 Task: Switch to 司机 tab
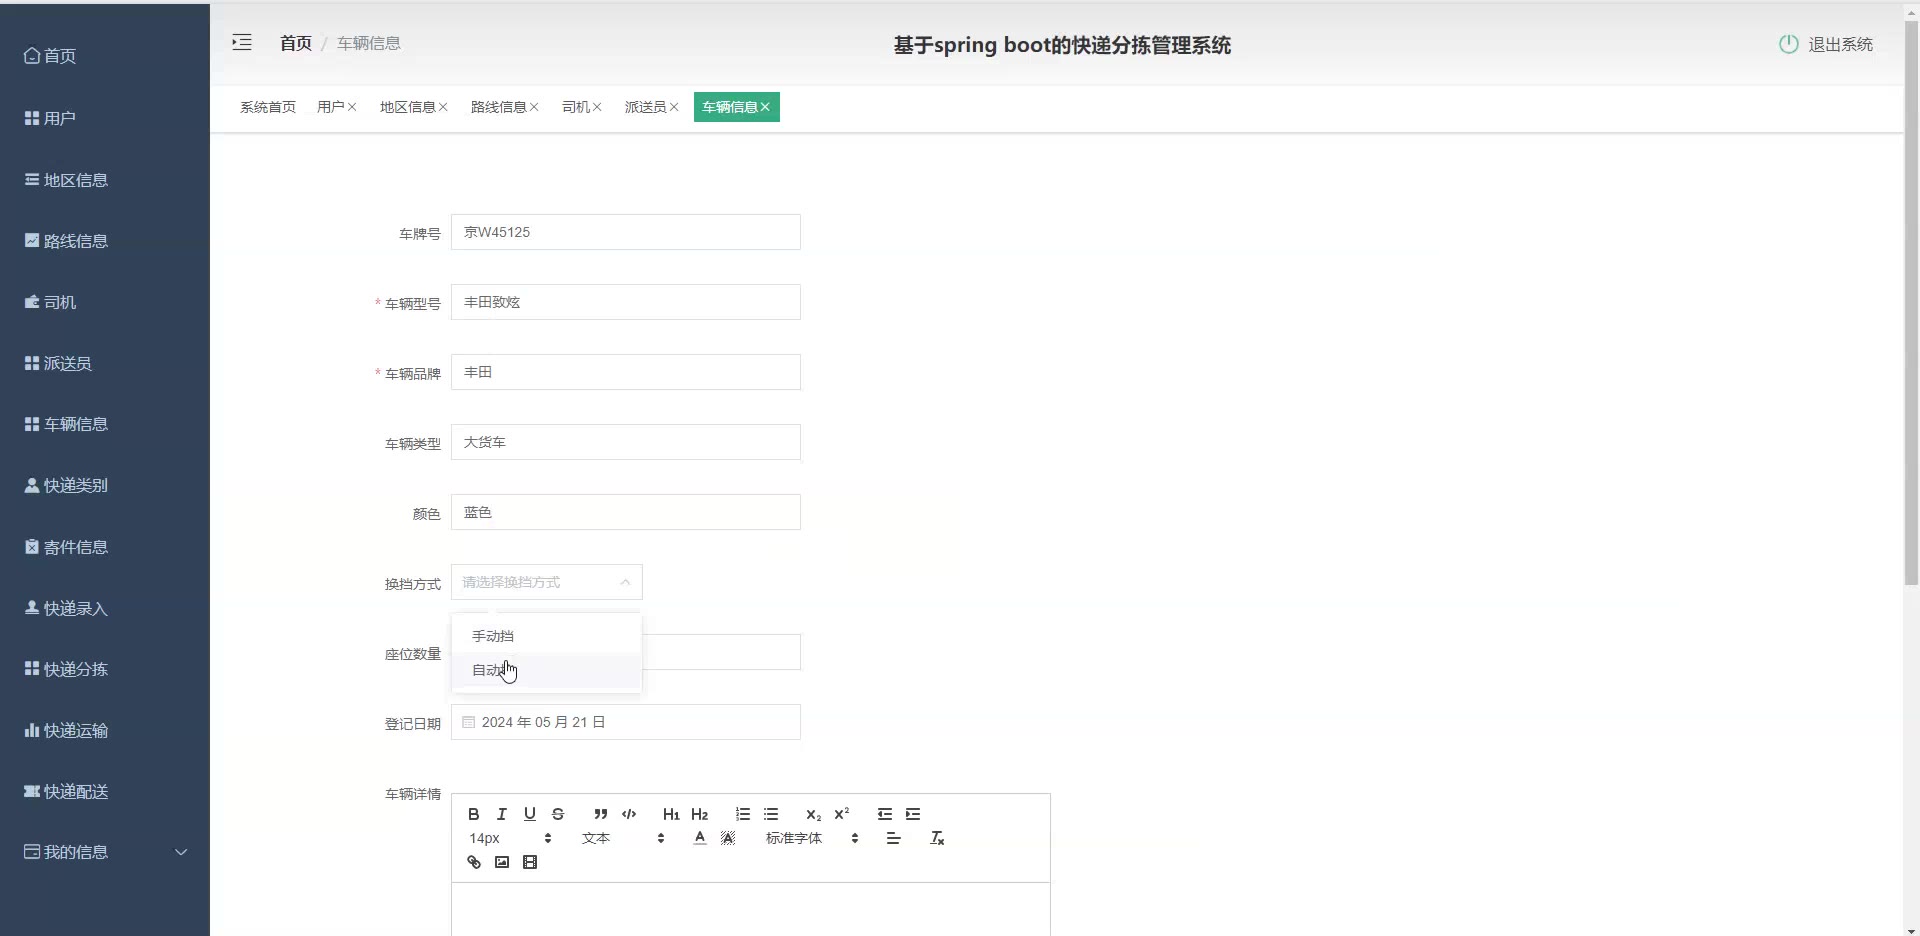pos(575,107)
